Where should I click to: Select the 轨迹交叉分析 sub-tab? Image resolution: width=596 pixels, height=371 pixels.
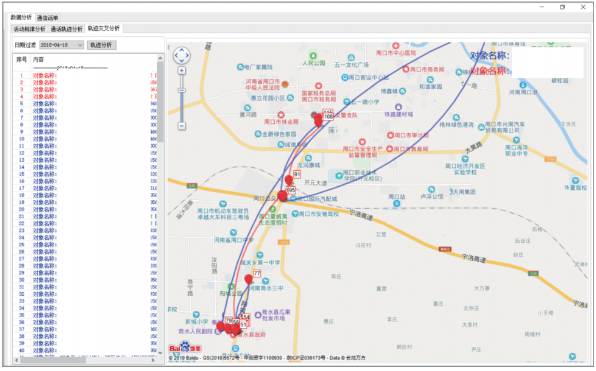104,29
